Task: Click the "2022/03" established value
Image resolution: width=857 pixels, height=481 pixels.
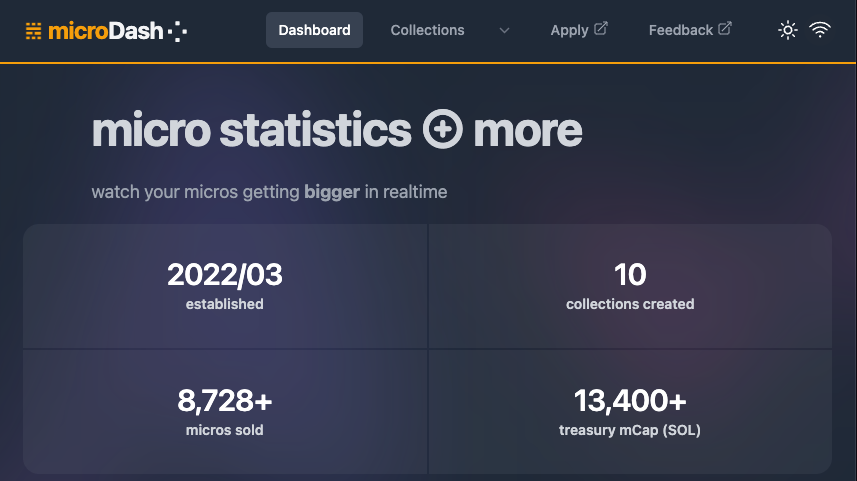Action: (225, 274)
